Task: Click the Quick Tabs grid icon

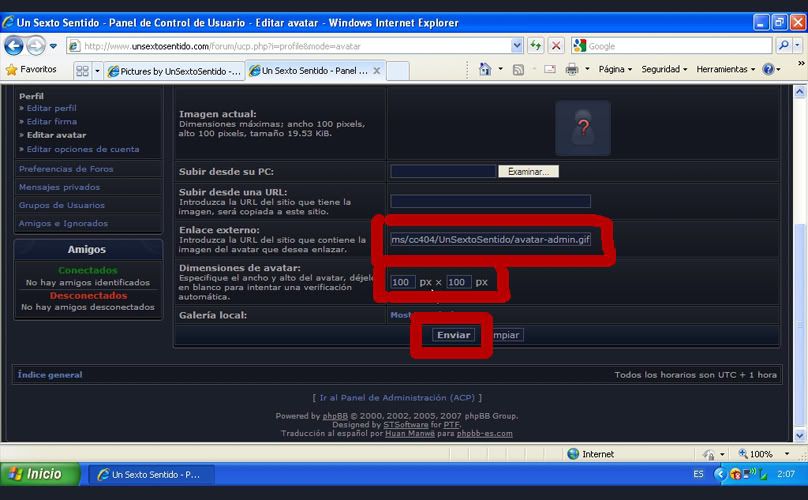Action: pyautogui.click(x=82, y=71)
